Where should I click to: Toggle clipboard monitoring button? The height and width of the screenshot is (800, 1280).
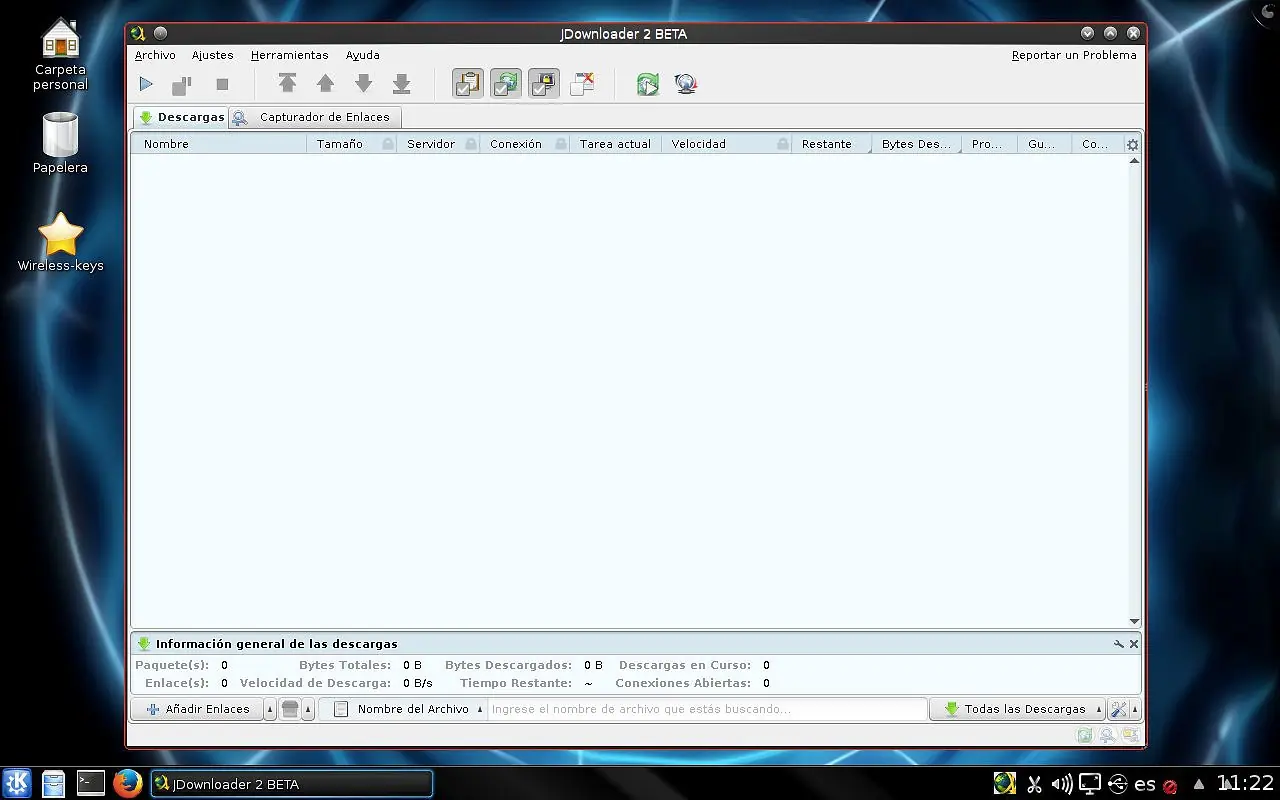tap(468, 84)
